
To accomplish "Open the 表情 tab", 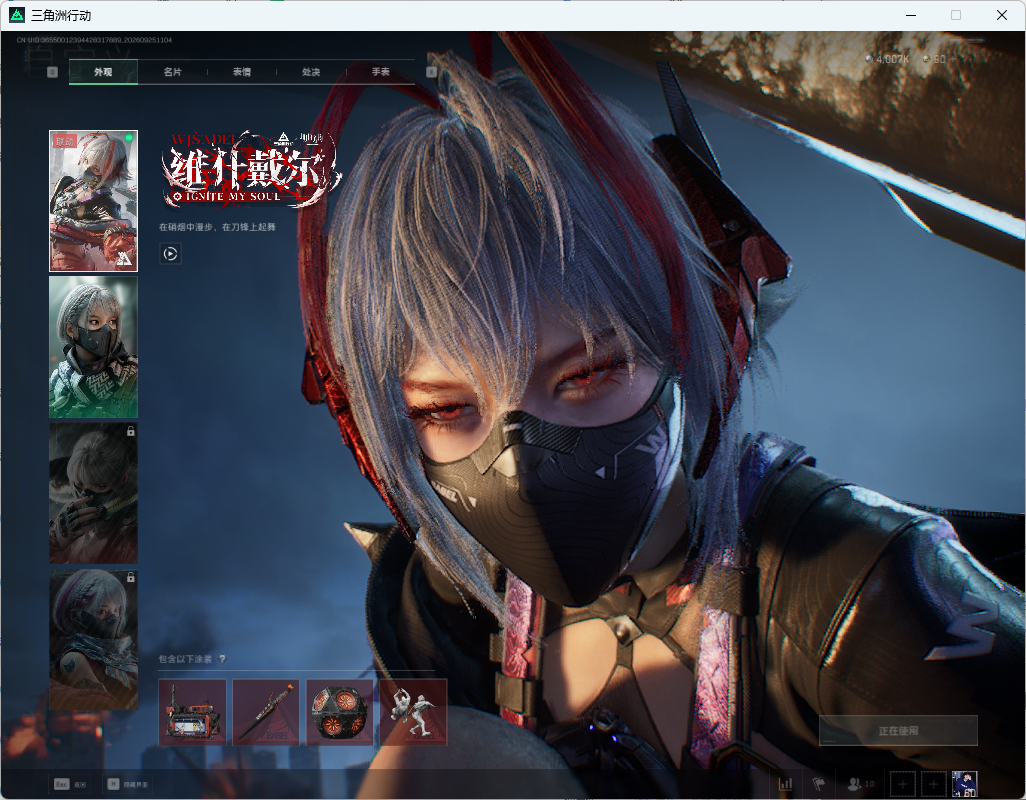I will pyautogui.click(x=241, y=72).
